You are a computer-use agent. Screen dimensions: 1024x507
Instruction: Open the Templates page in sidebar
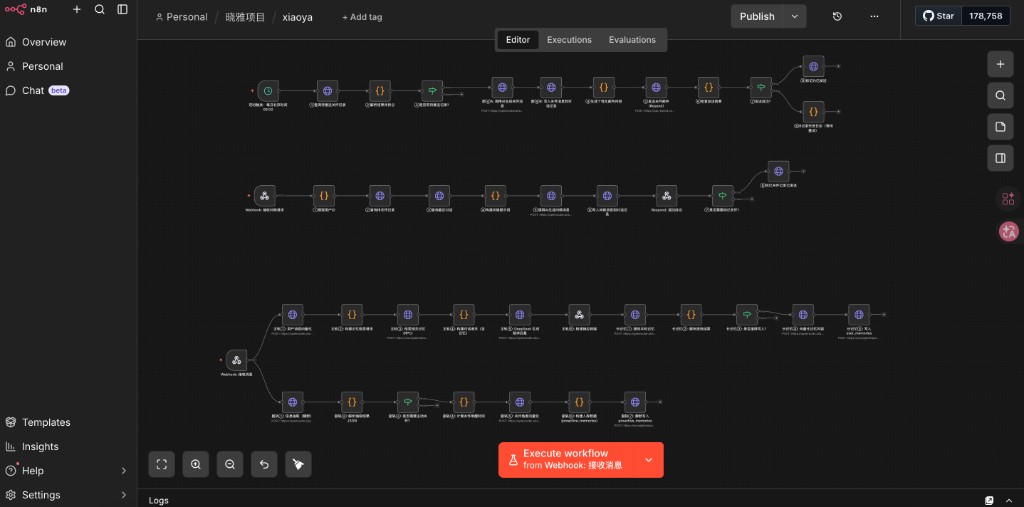point(46,423)
